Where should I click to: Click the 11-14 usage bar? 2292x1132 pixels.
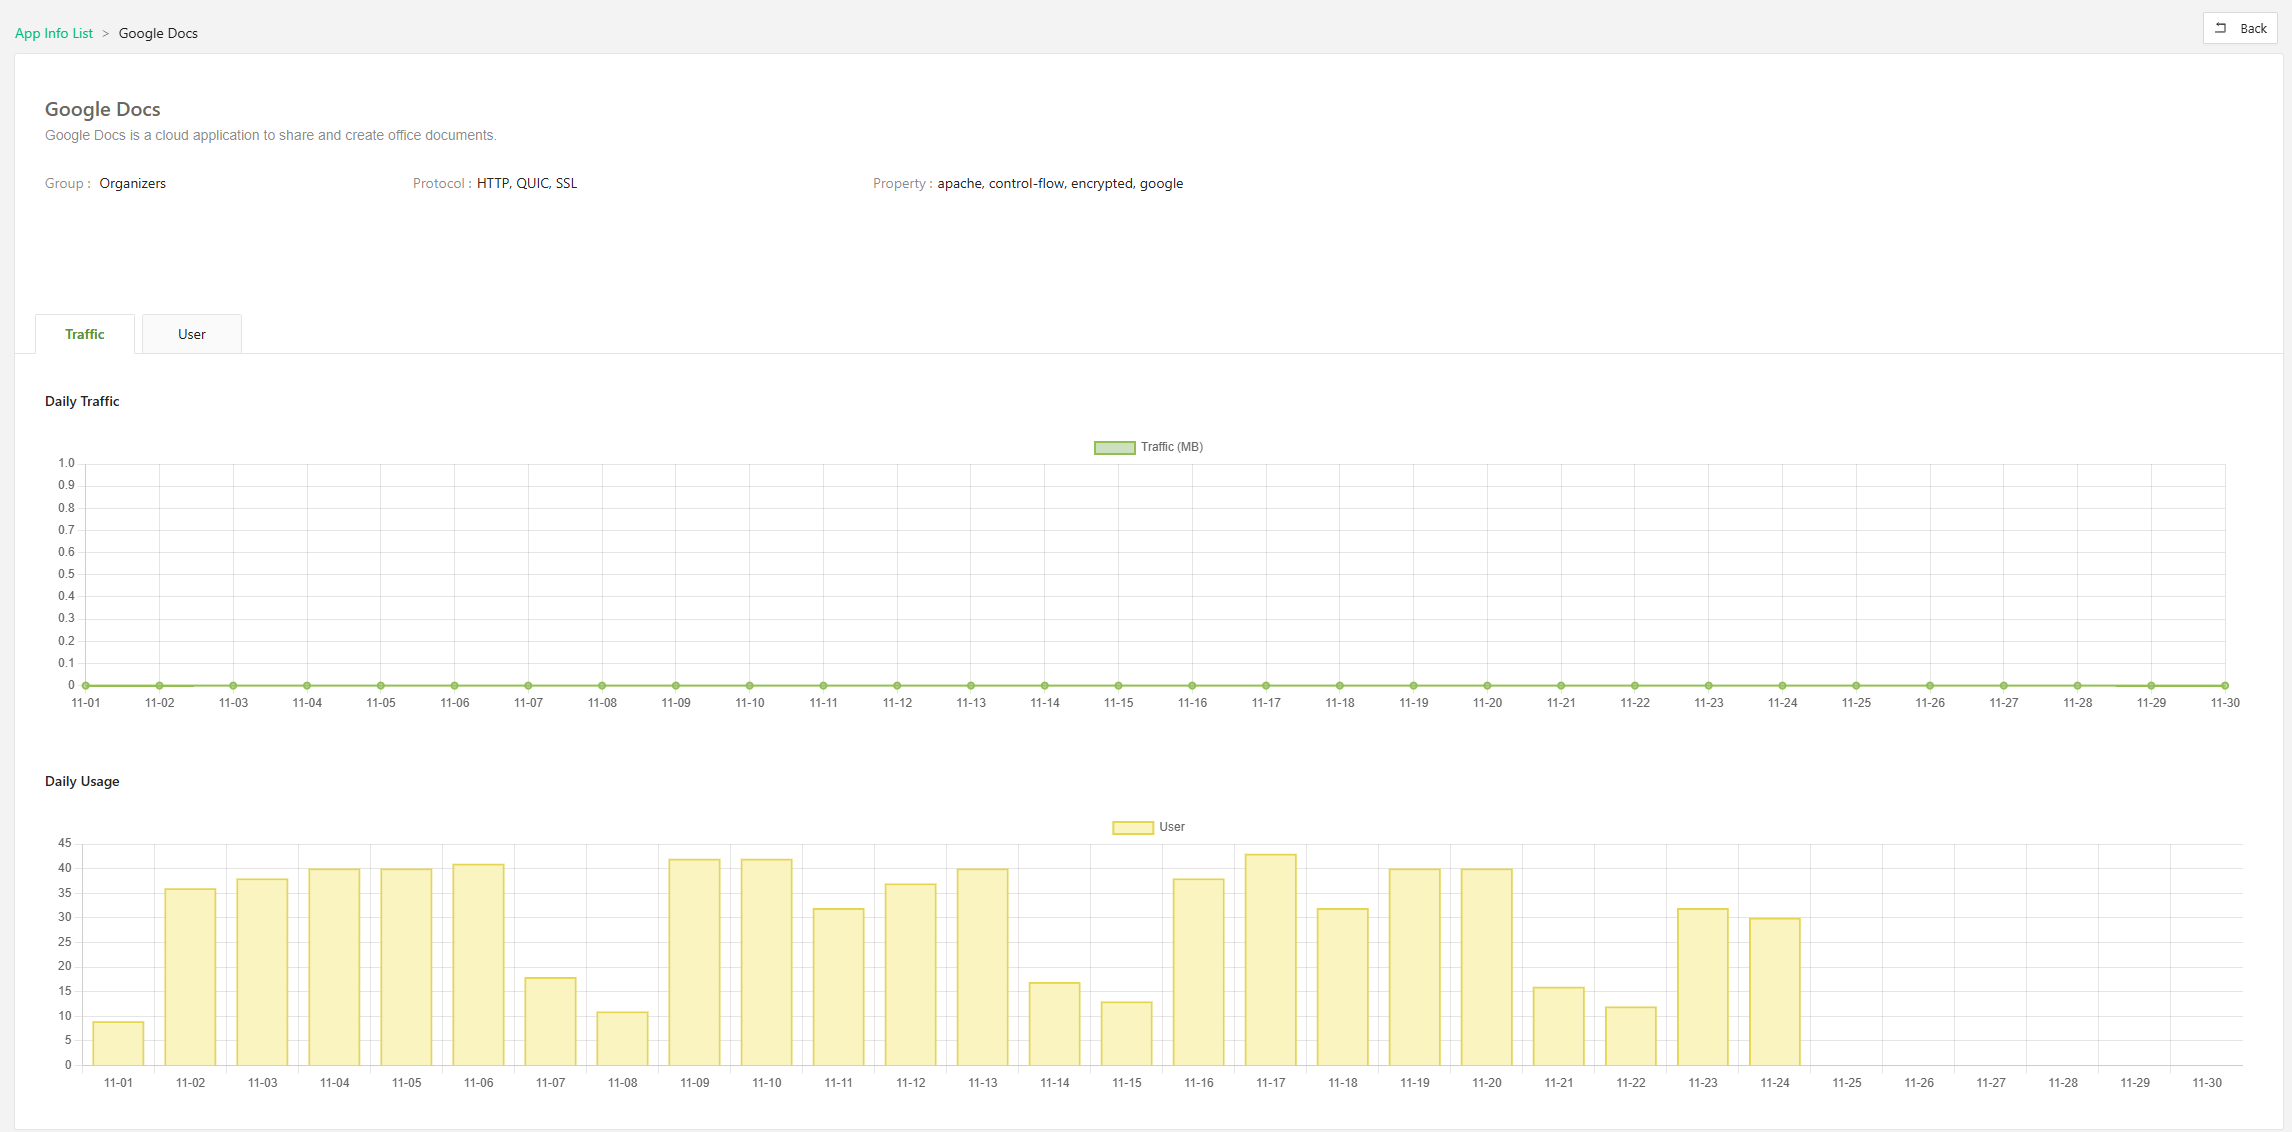pyautogui.click(x=1054, y=1023)
